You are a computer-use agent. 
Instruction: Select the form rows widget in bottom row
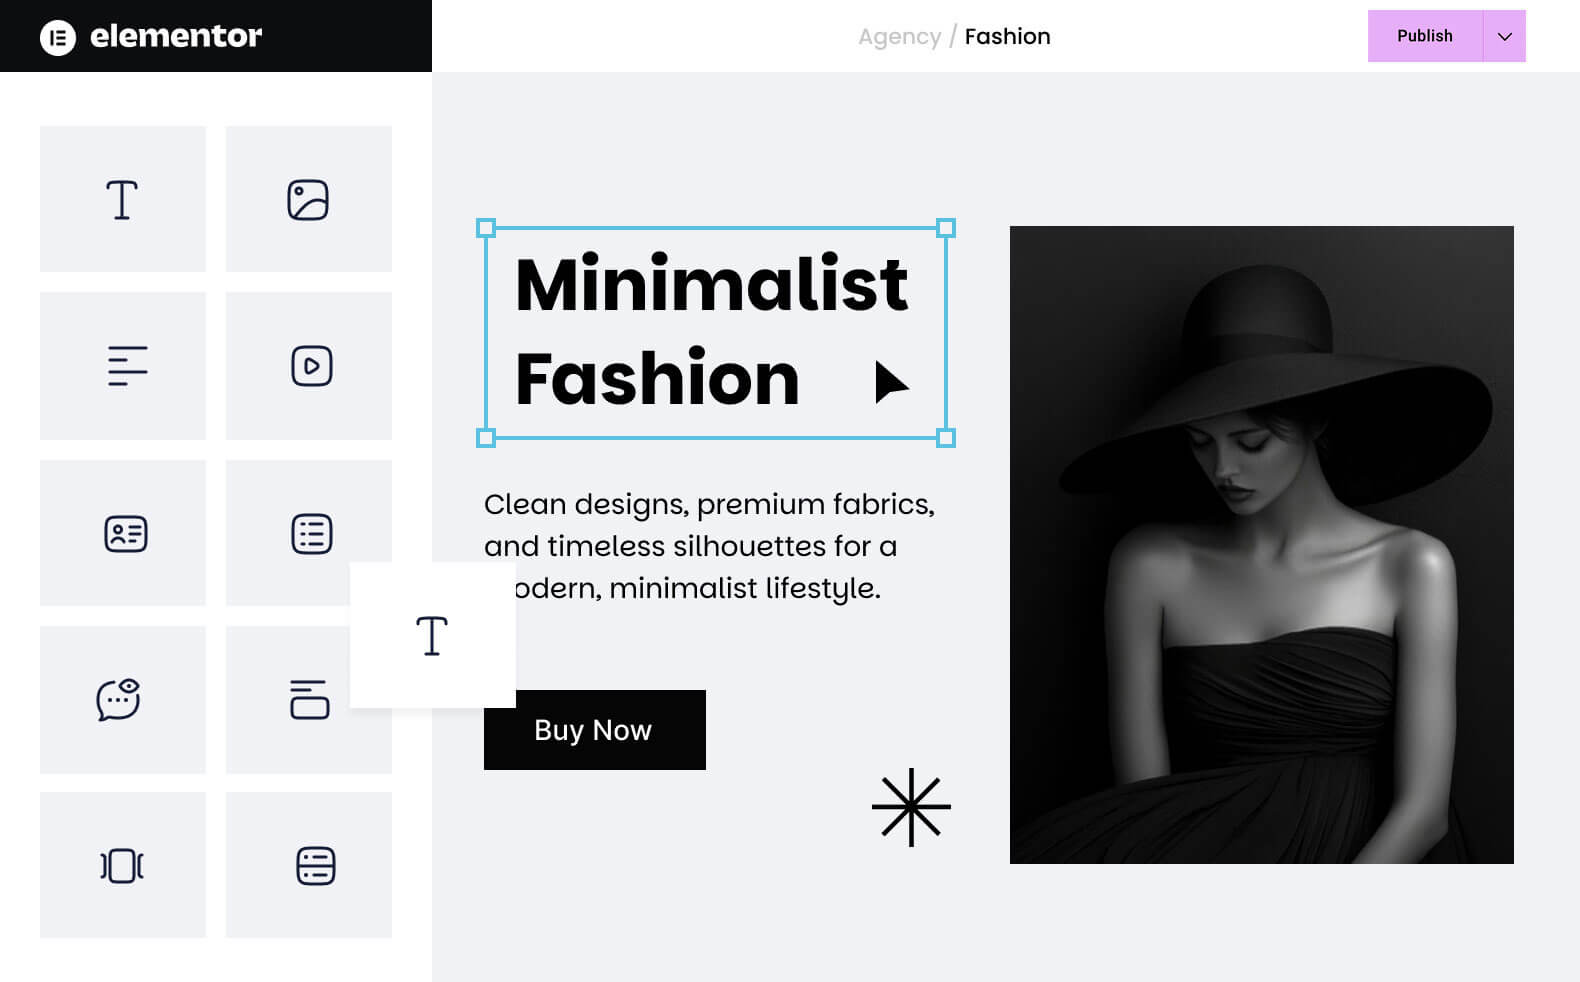[x=309, y=865]
